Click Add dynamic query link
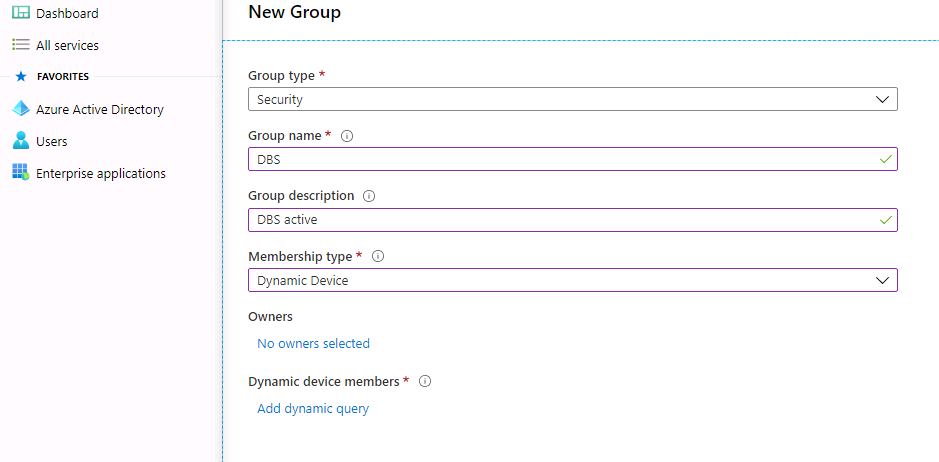939x462 pixels. pyautogui.click(x=313, y=408)
